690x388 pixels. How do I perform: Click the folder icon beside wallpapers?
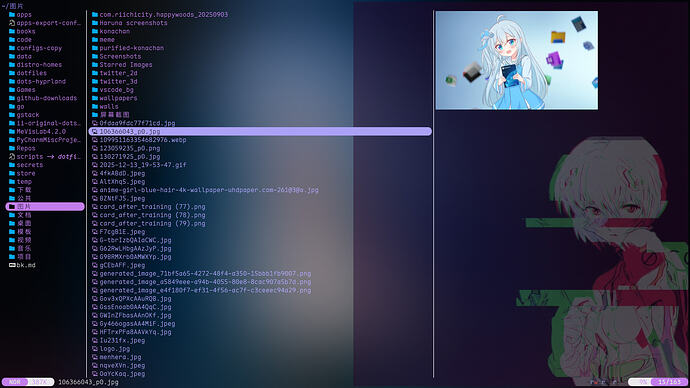[95, 98]
